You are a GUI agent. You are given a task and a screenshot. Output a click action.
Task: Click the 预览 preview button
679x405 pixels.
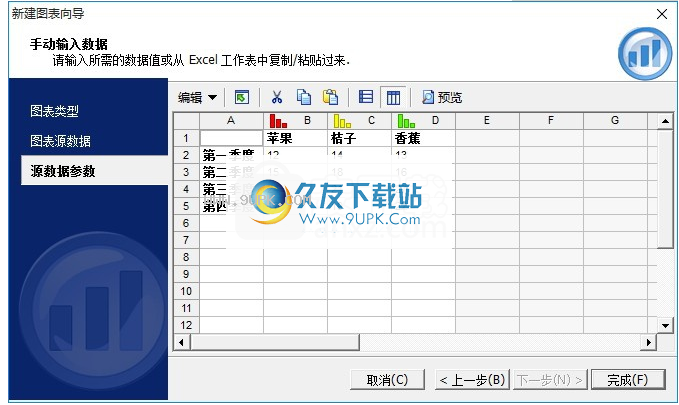tap(442, 97)
